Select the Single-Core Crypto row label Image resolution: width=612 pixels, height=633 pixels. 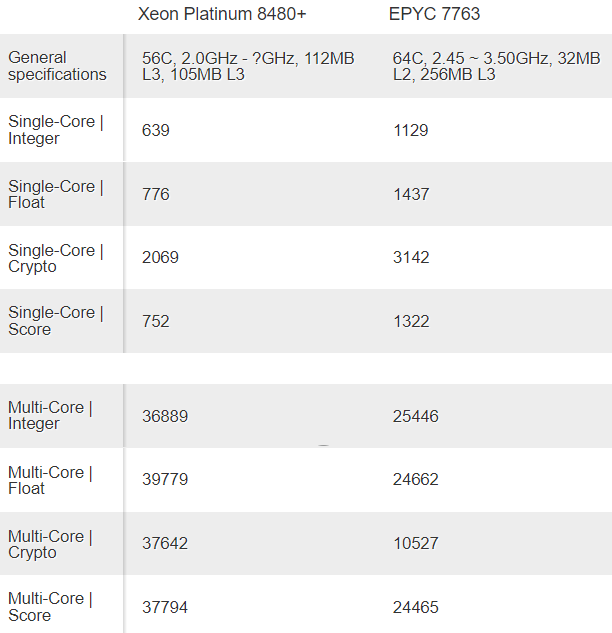[55, 258]
